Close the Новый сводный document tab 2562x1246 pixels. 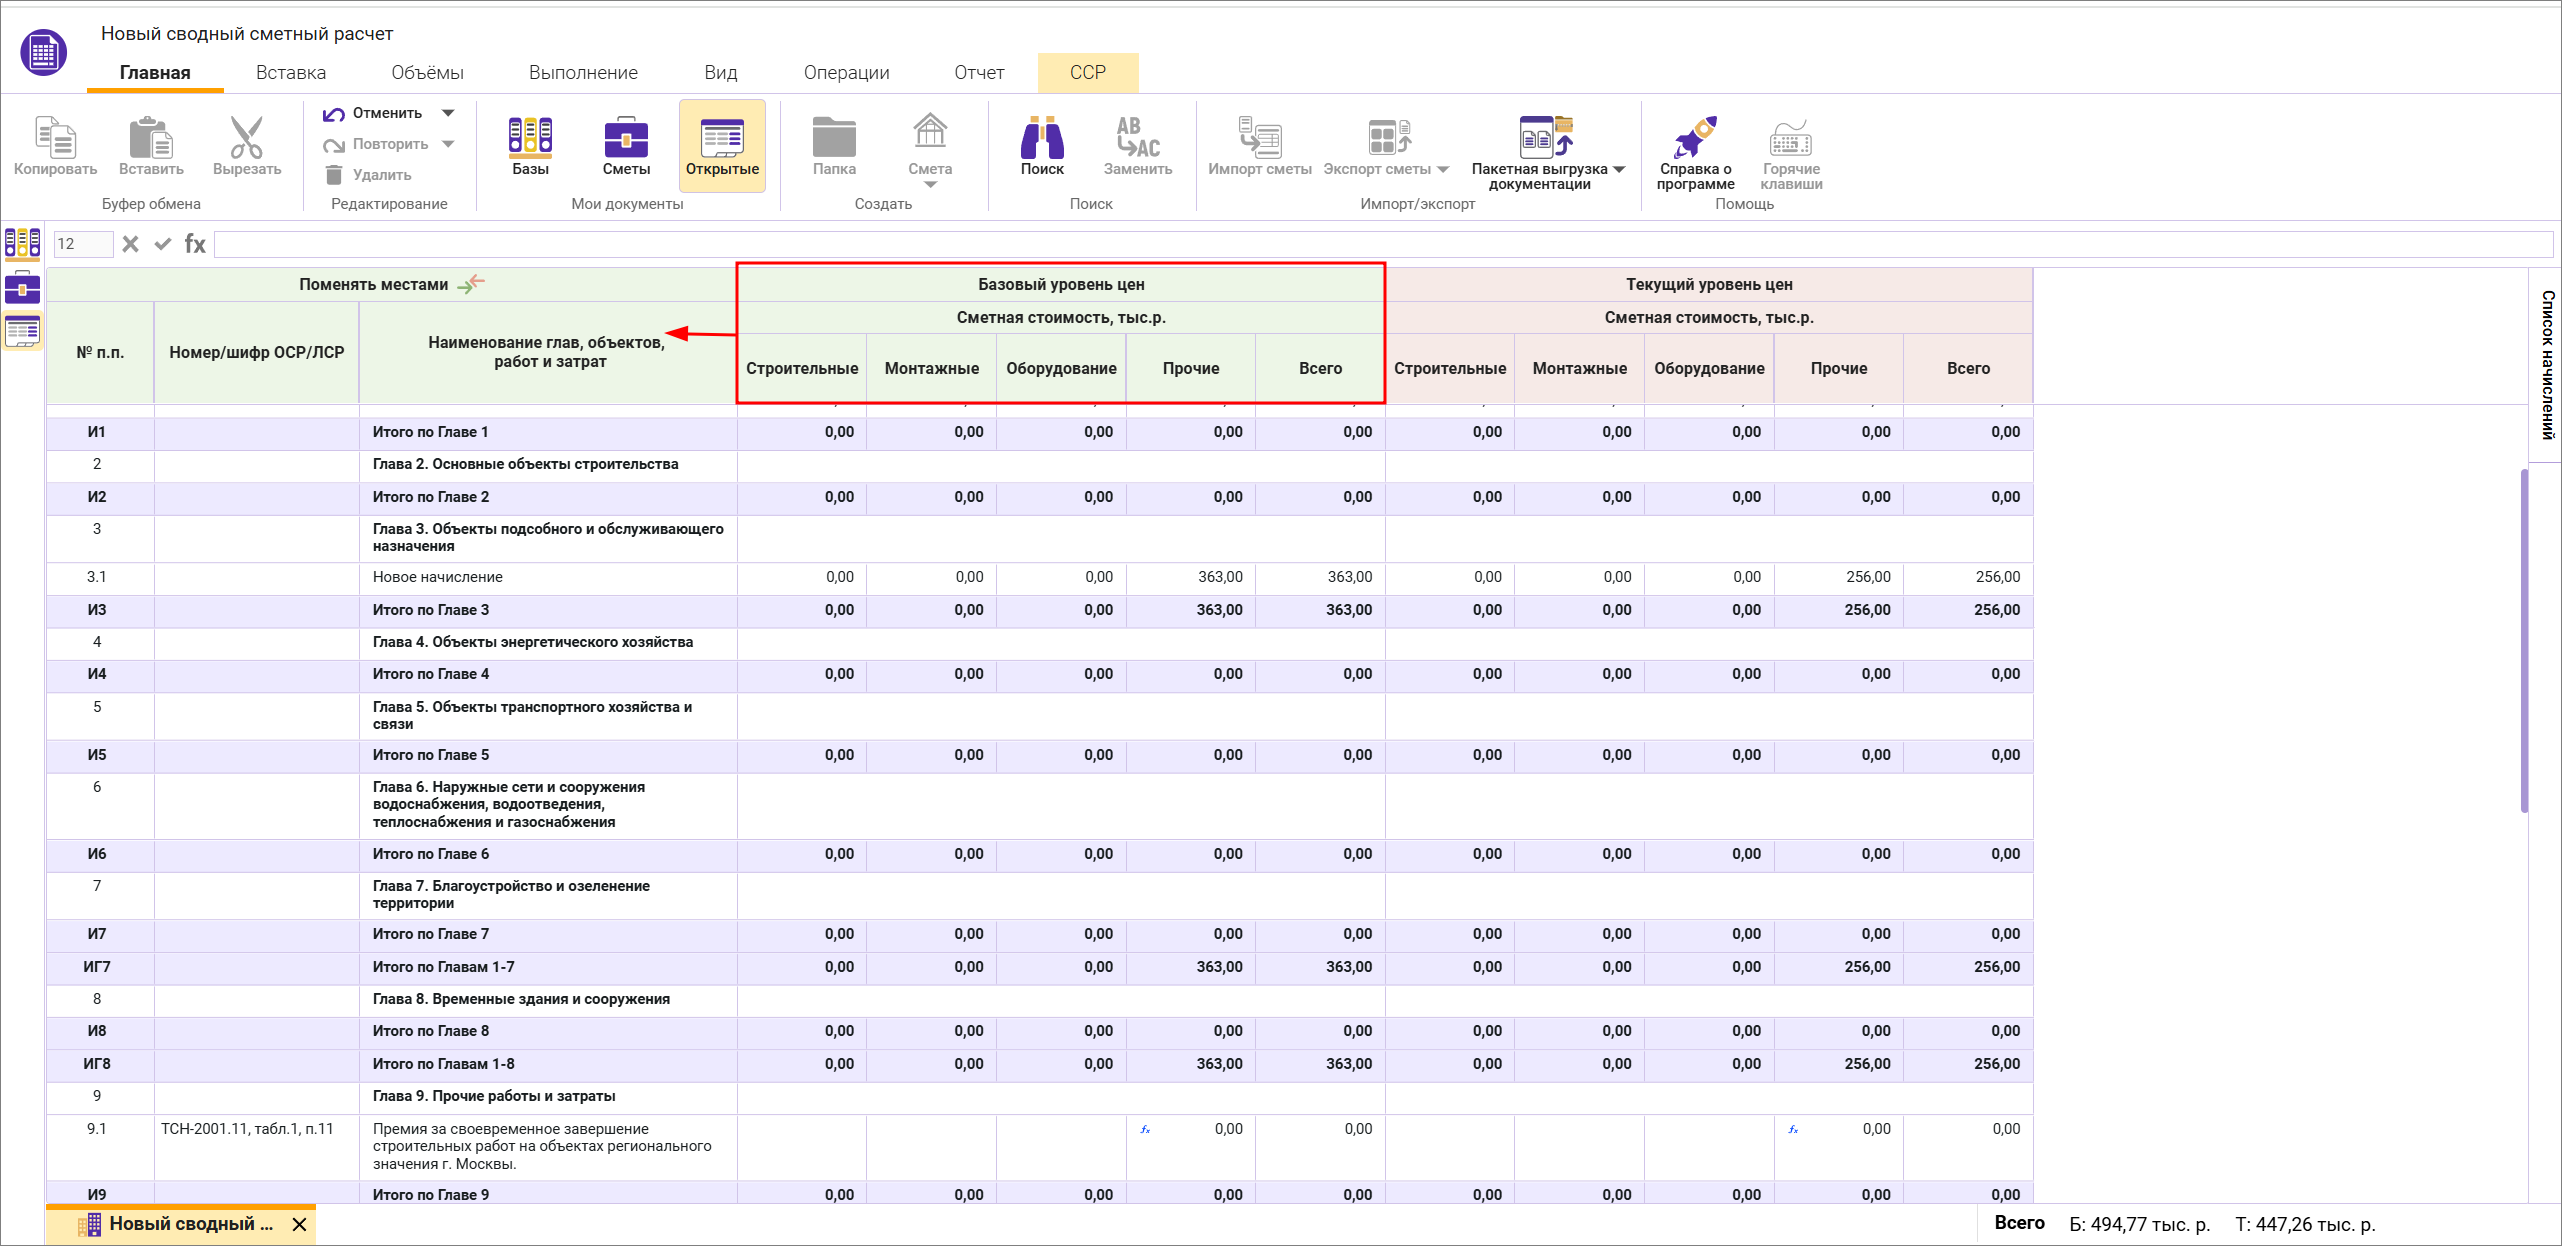click(x=299, y=1224)
